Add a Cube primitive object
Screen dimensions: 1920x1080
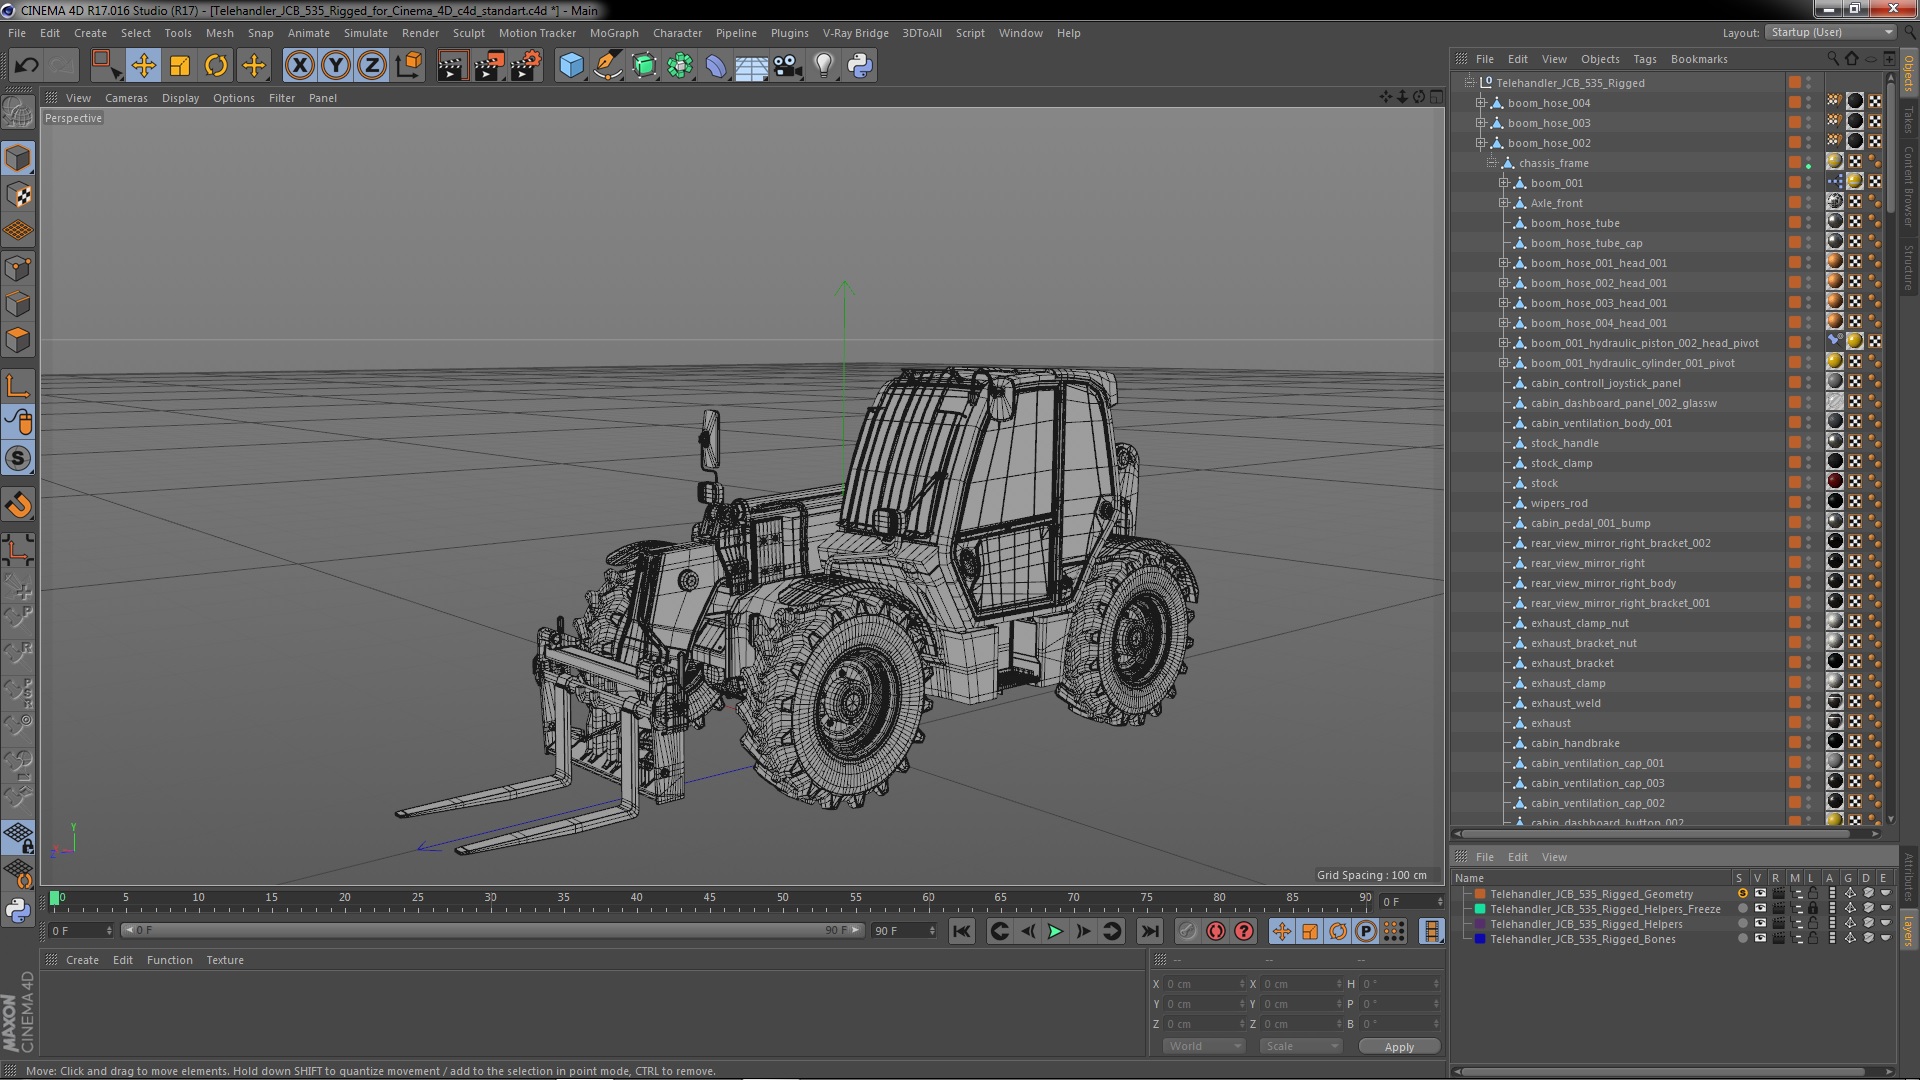click(x=571, y=66)
